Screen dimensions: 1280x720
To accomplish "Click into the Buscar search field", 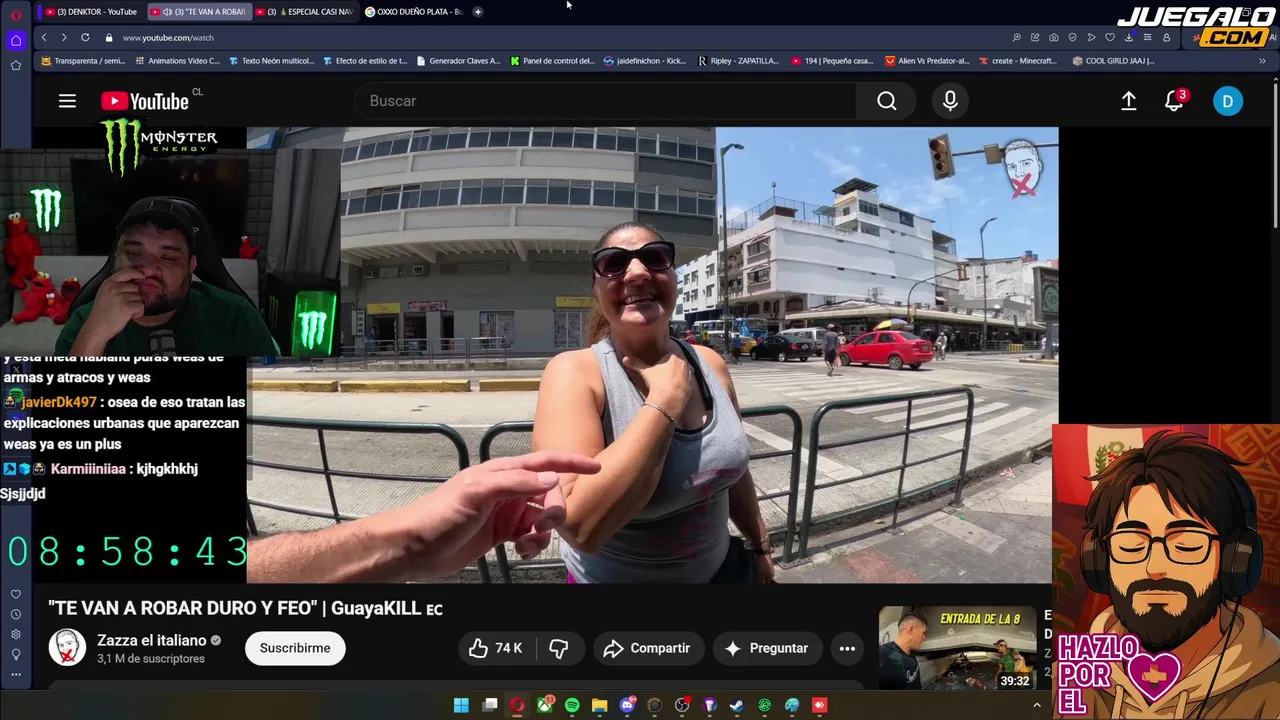I will [605, 101].
